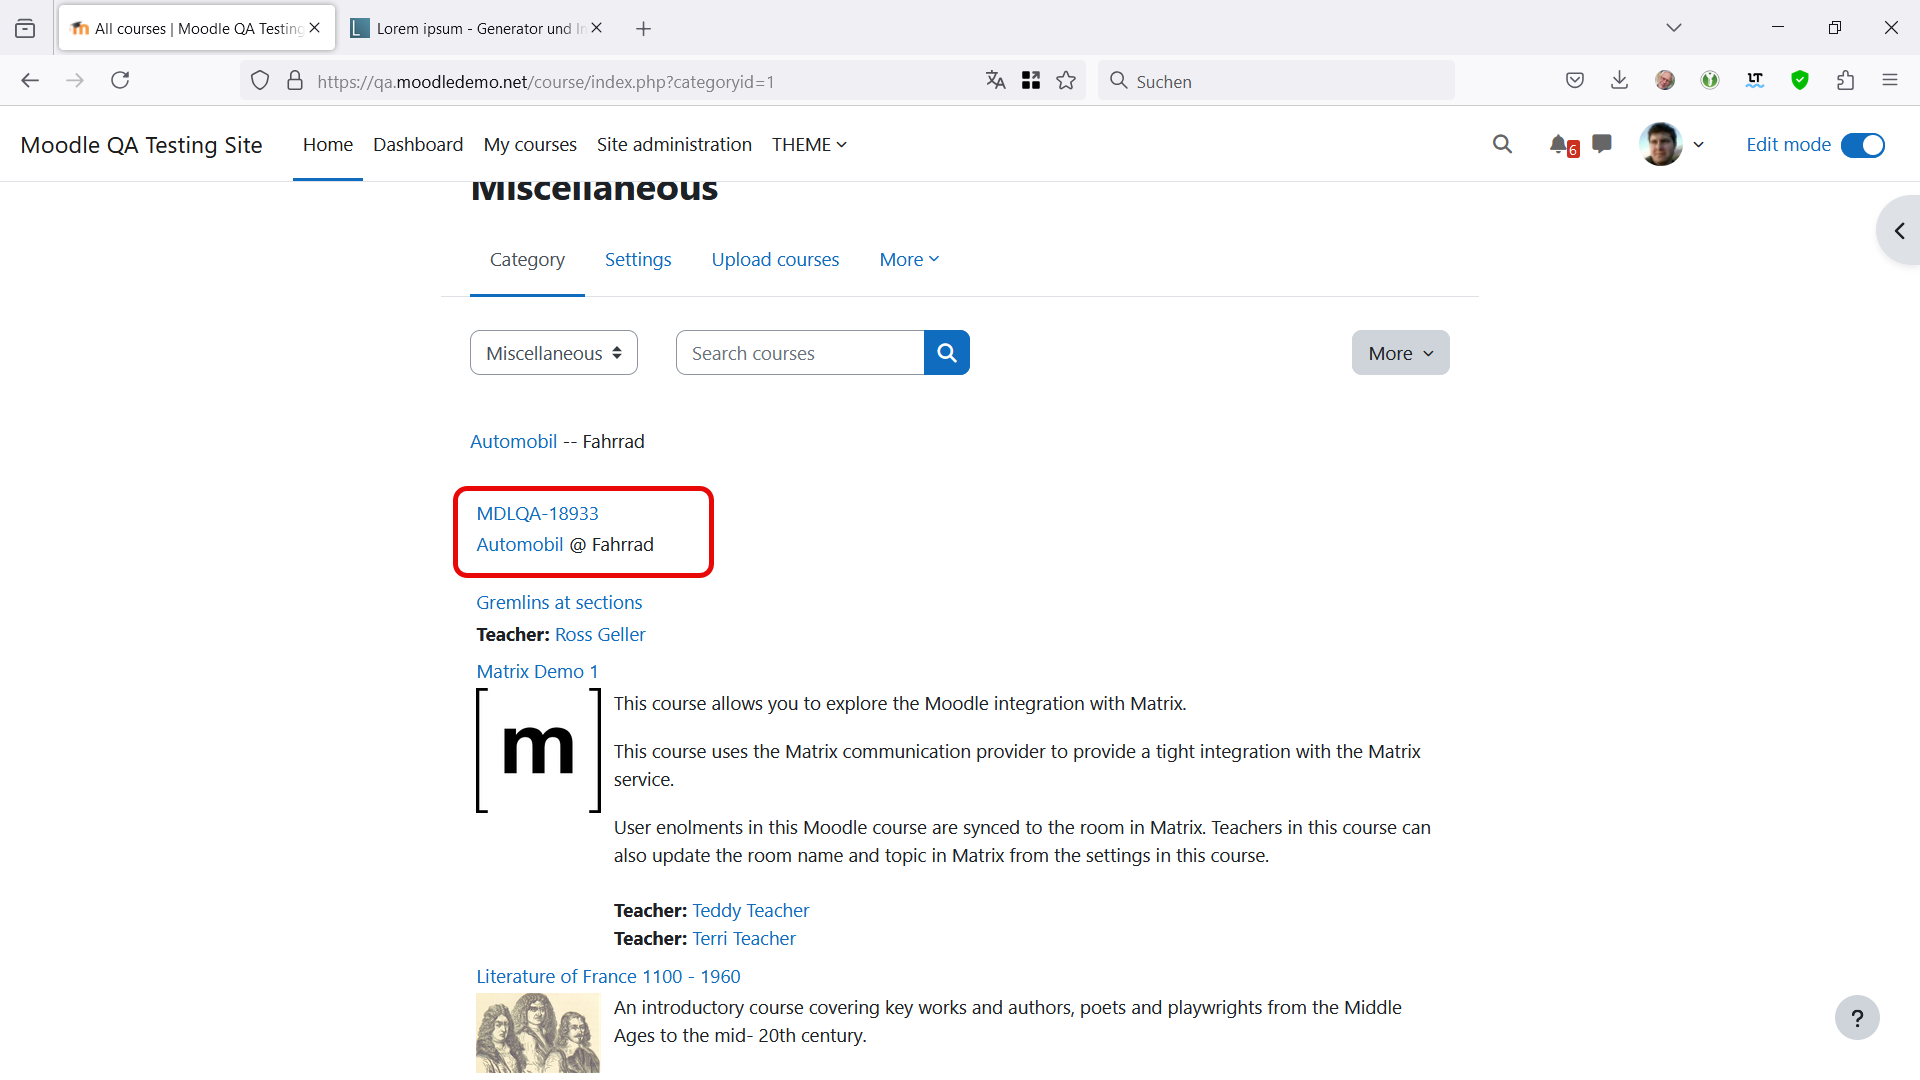Image resolution: width=1920 pixels, height=1080 pixels.
Task: Open the MDLQA-18933 course link
Action: pyautogui.click(x=537, y=514)
